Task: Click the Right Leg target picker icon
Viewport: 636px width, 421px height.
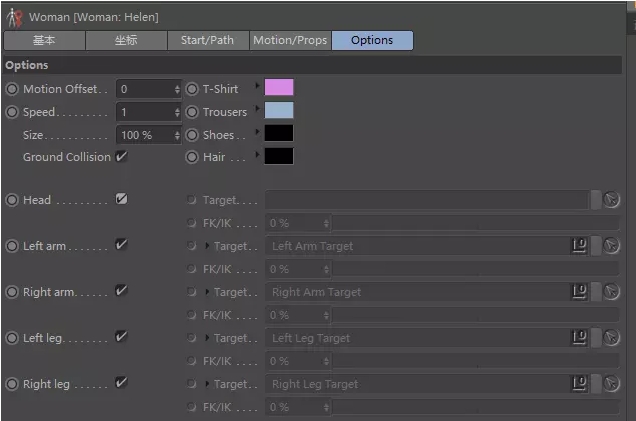Action: coord(612,384)
